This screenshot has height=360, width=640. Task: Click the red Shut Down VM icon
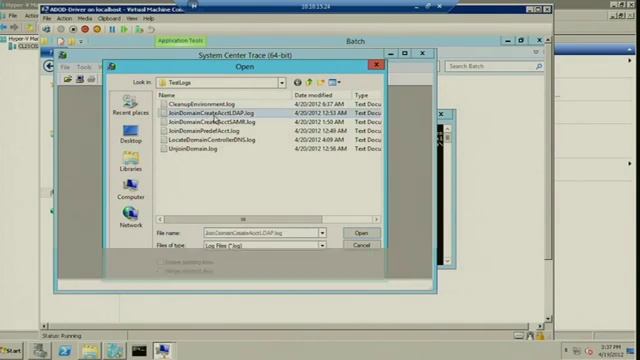(85, 29)
